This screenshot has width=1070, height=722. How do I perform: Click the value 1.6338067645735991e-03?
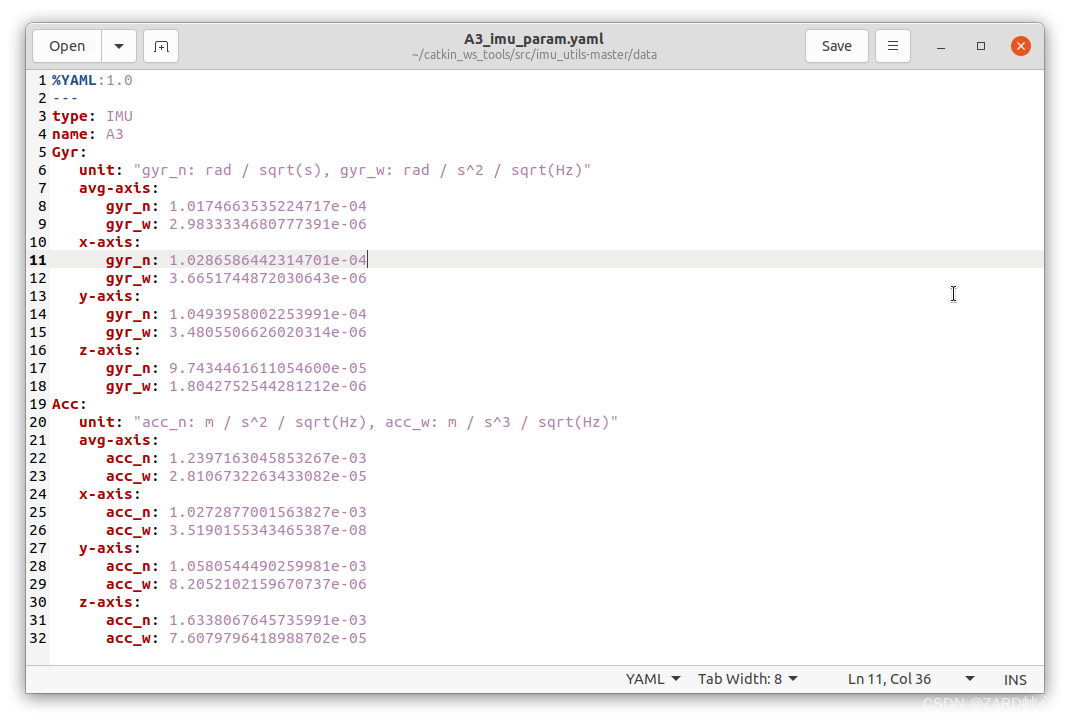(268, 620)
